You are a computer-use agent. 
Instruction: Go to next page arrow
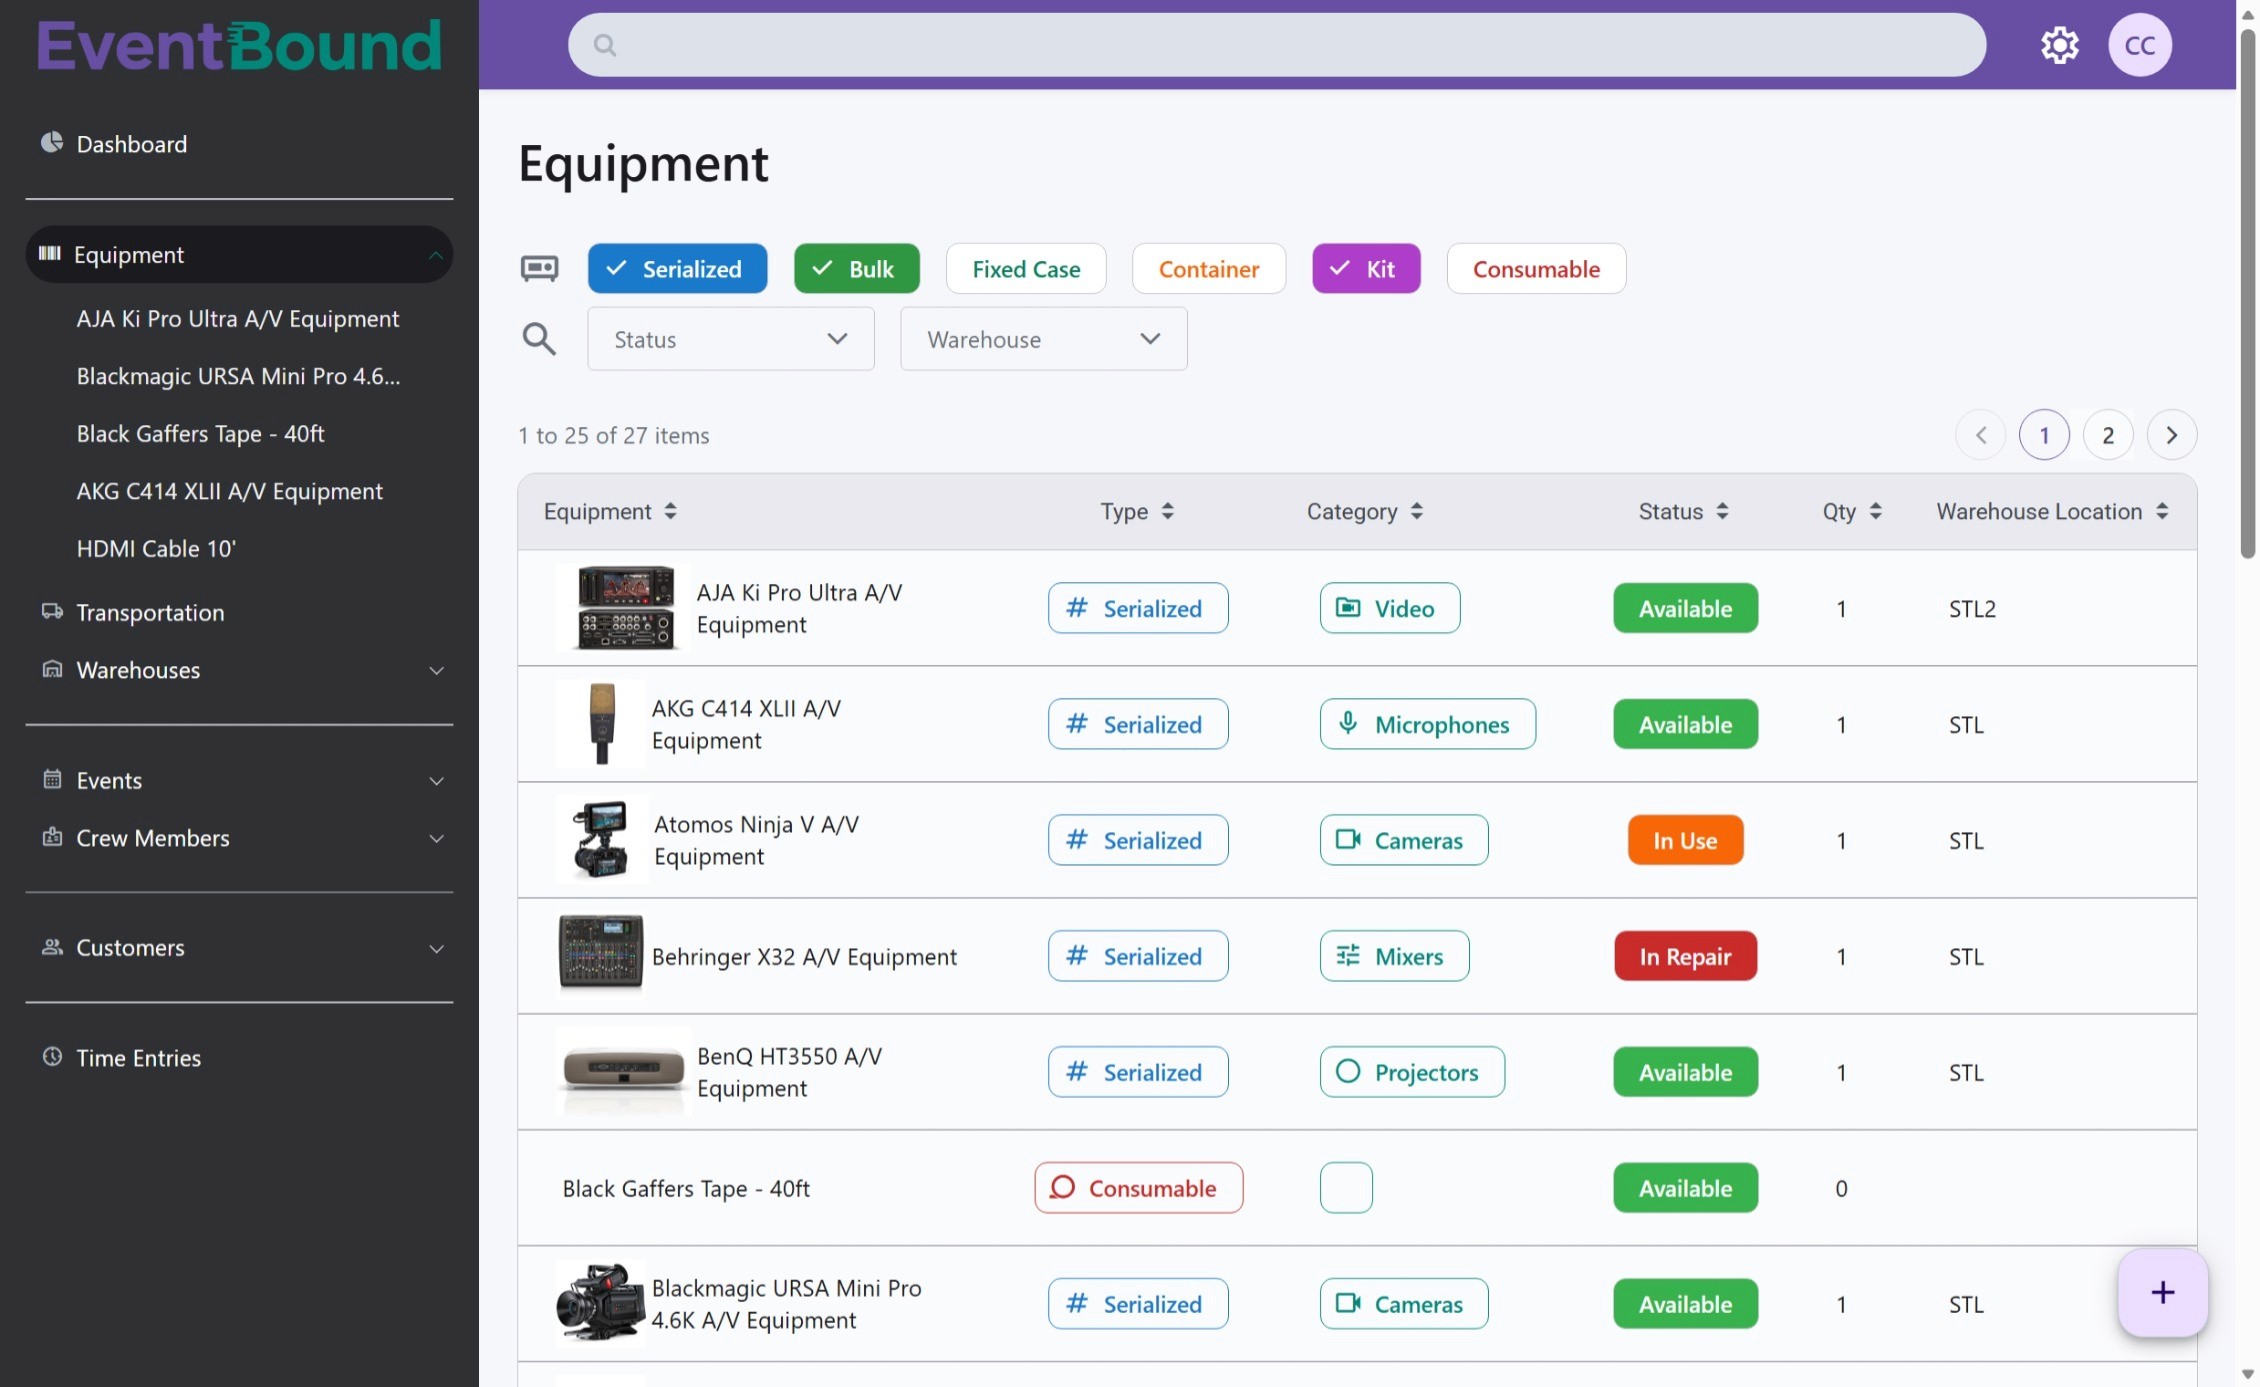2171,435
